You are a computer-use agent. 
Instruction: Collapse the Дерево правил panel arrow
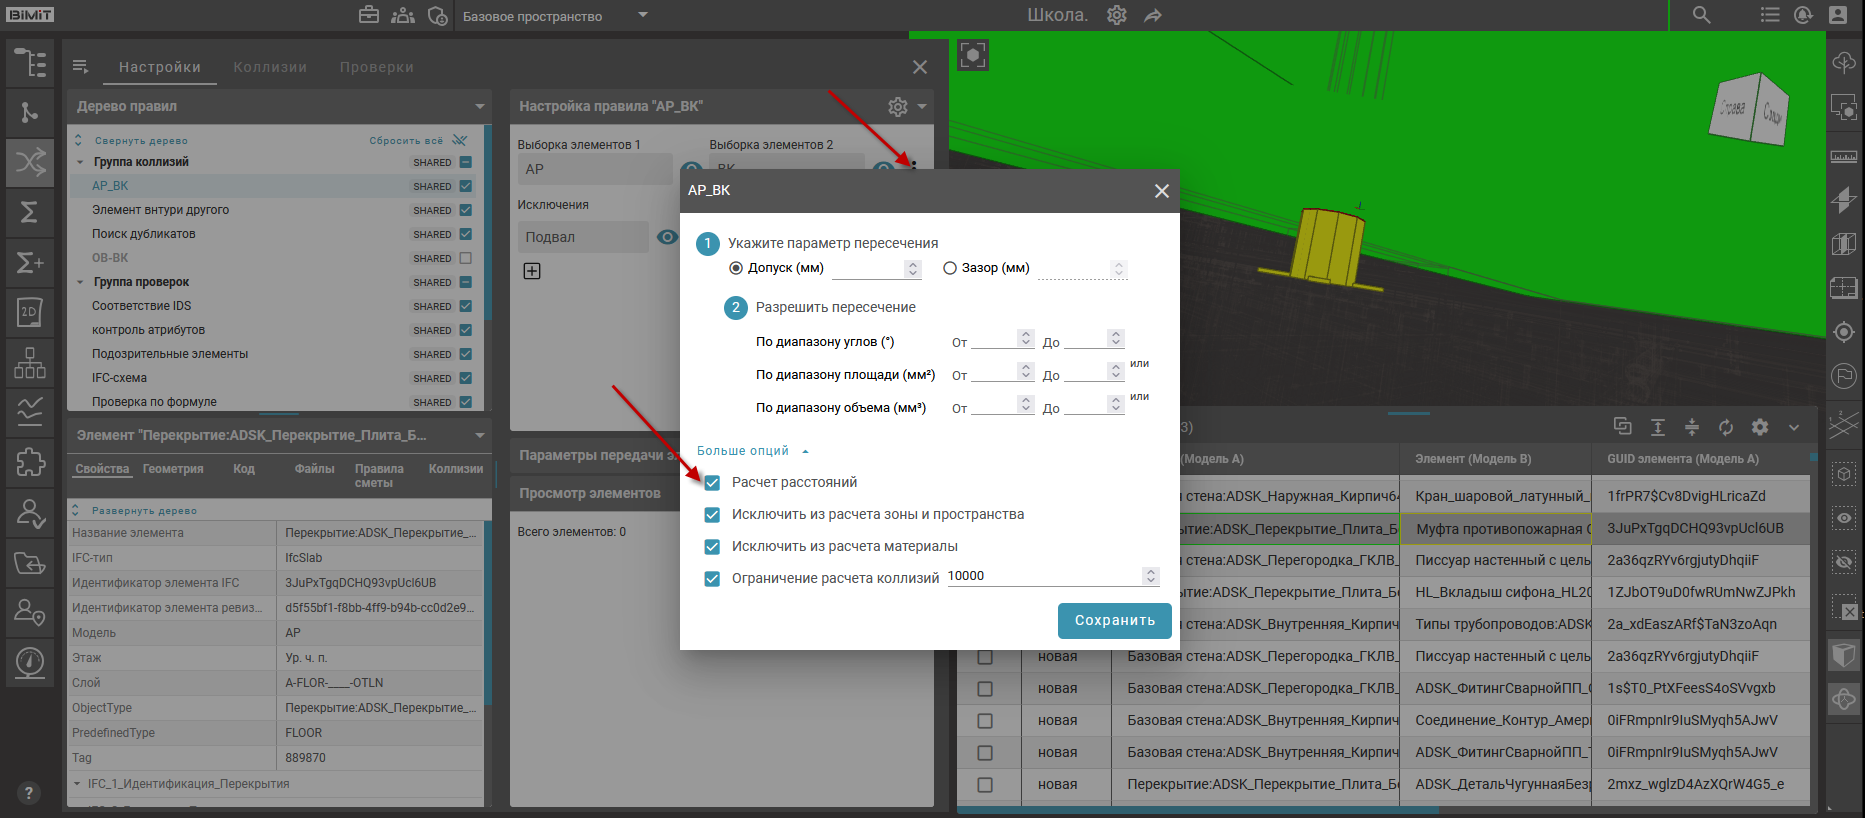[x=480, y=106]
